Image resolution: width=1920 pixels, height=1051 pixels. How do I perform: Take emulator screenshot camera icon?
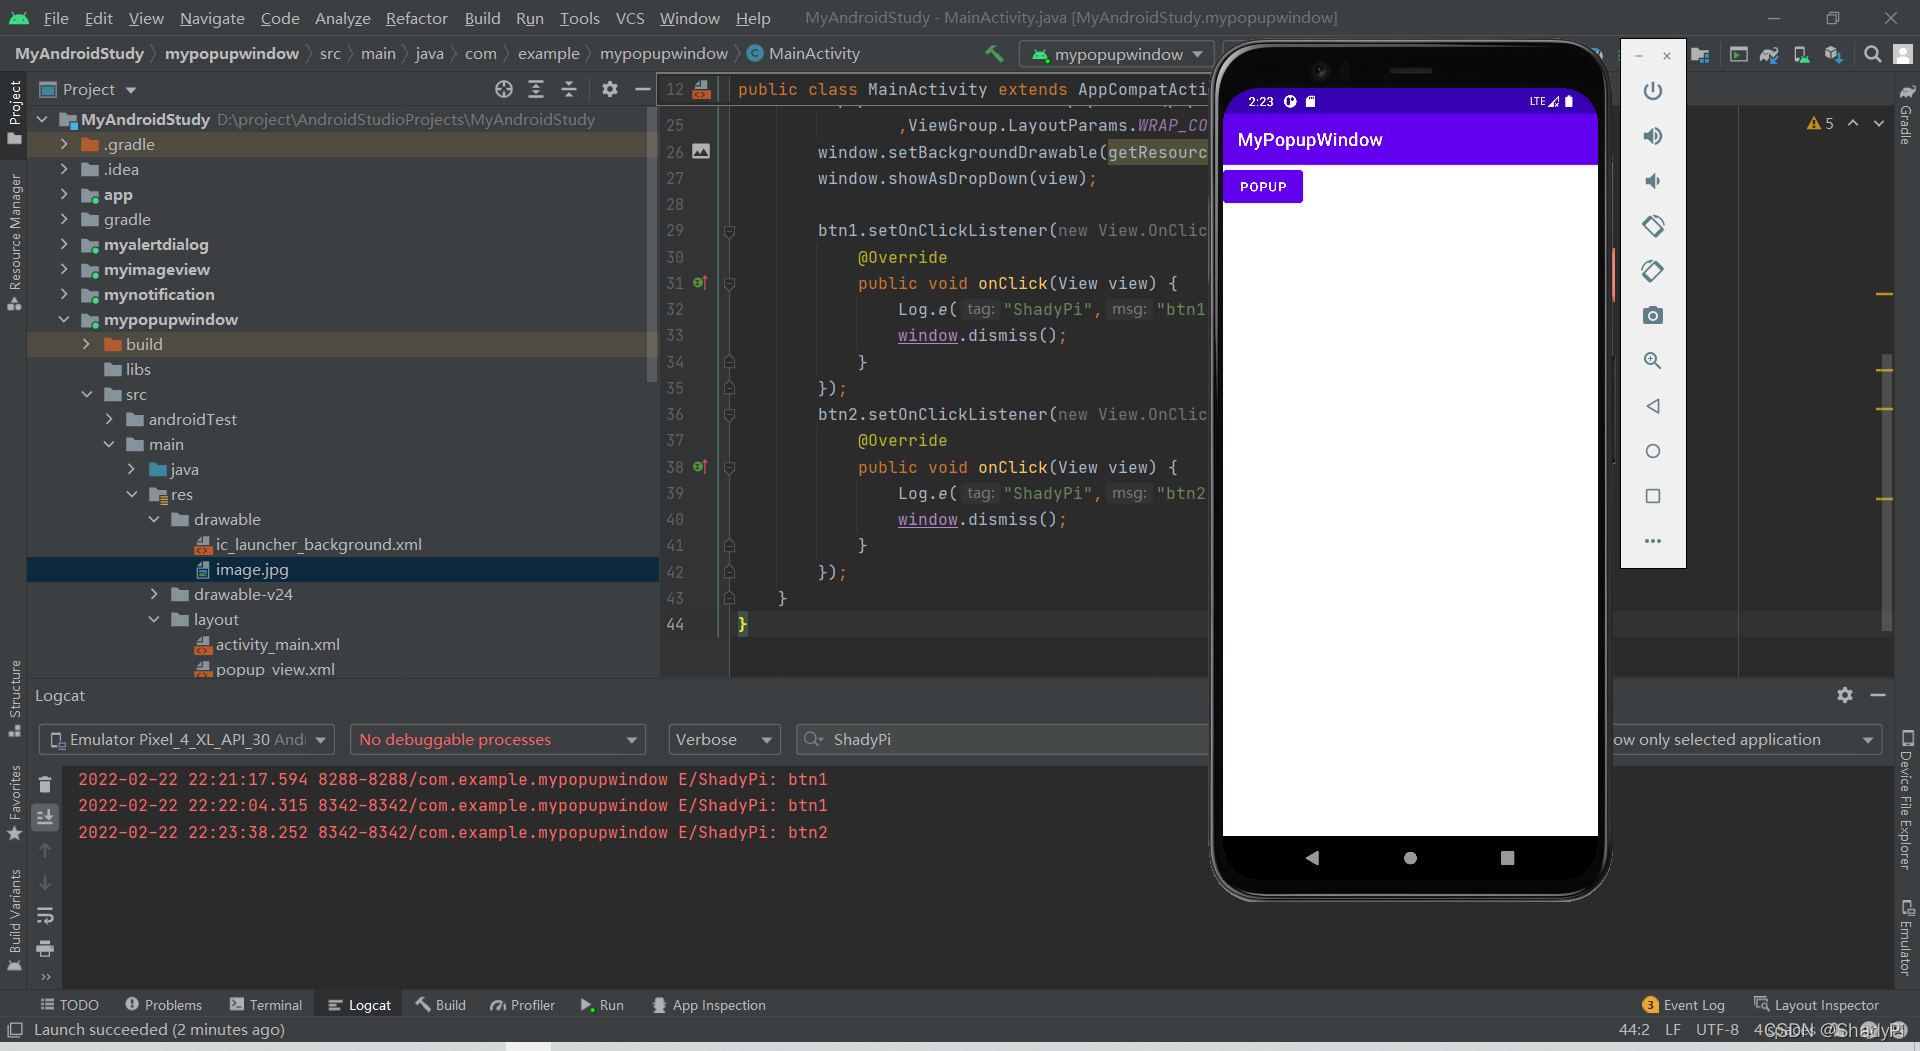(1653, 316)
